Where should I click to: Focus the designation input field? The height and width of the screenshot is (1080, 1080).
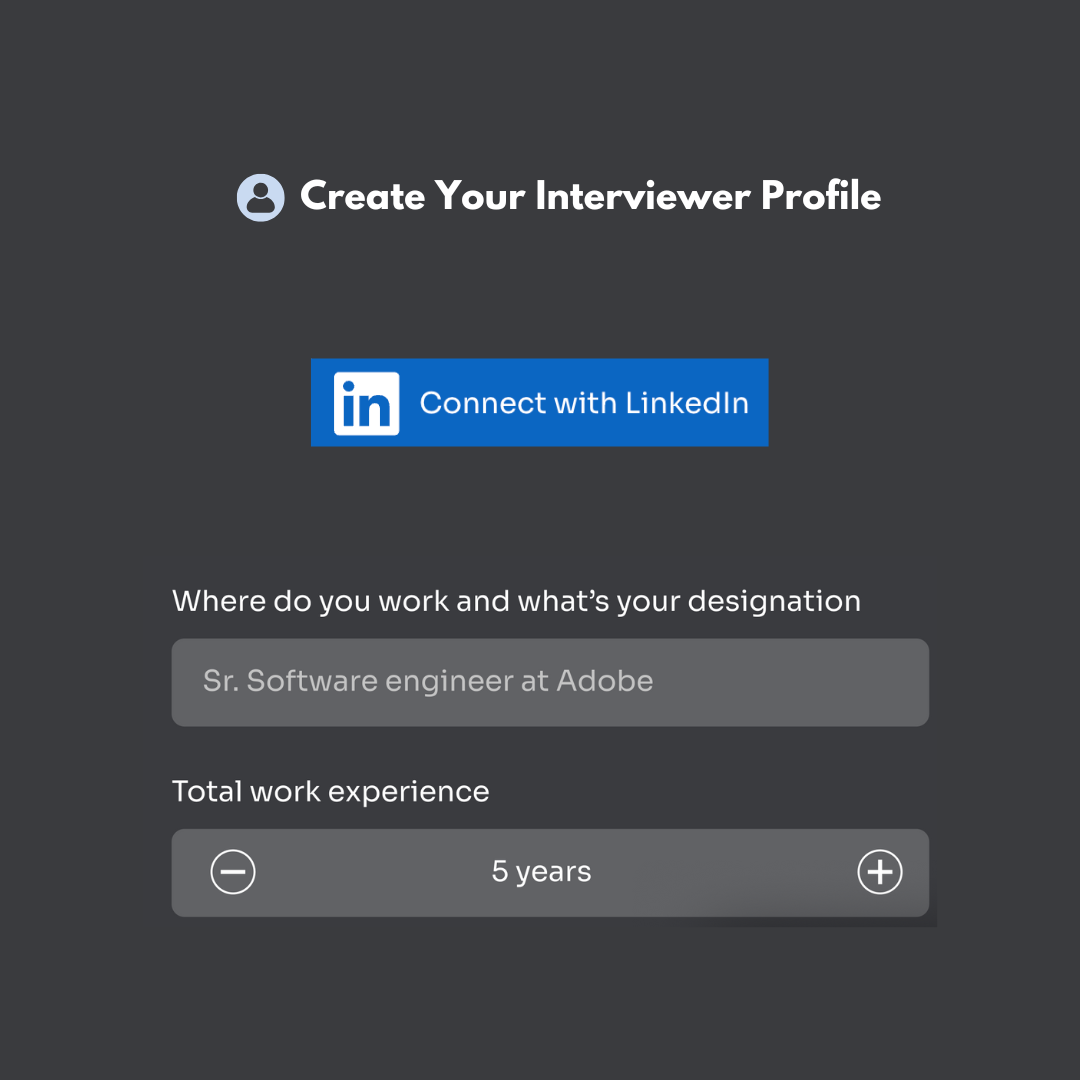point(550,682)
